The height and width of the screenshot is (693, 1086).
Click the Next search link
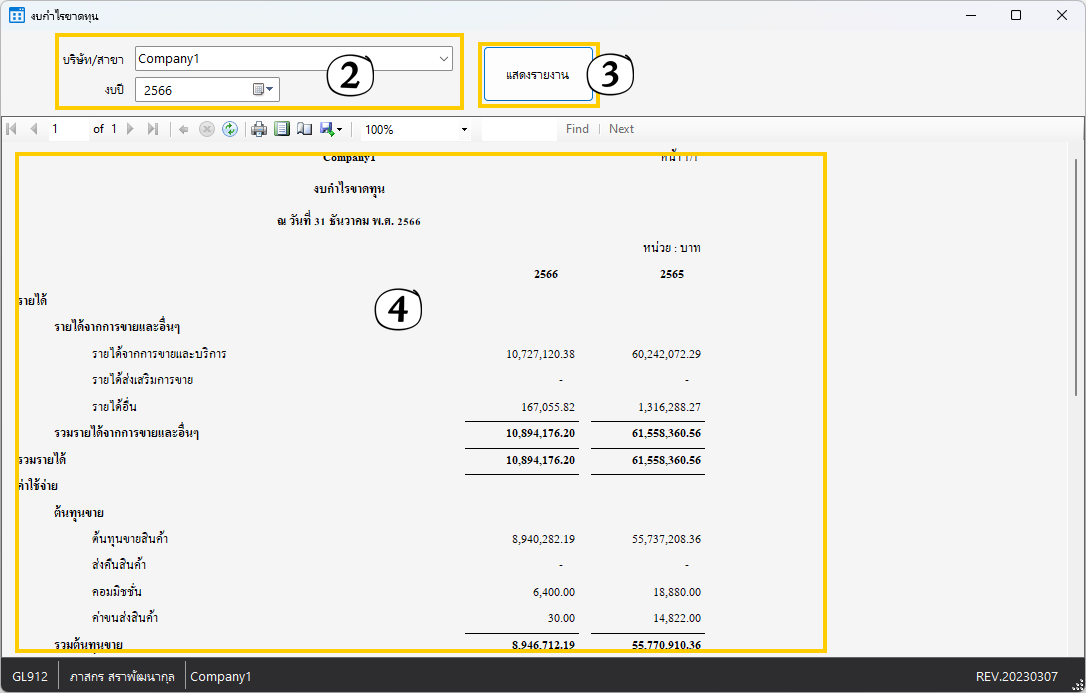coord(621,129)
